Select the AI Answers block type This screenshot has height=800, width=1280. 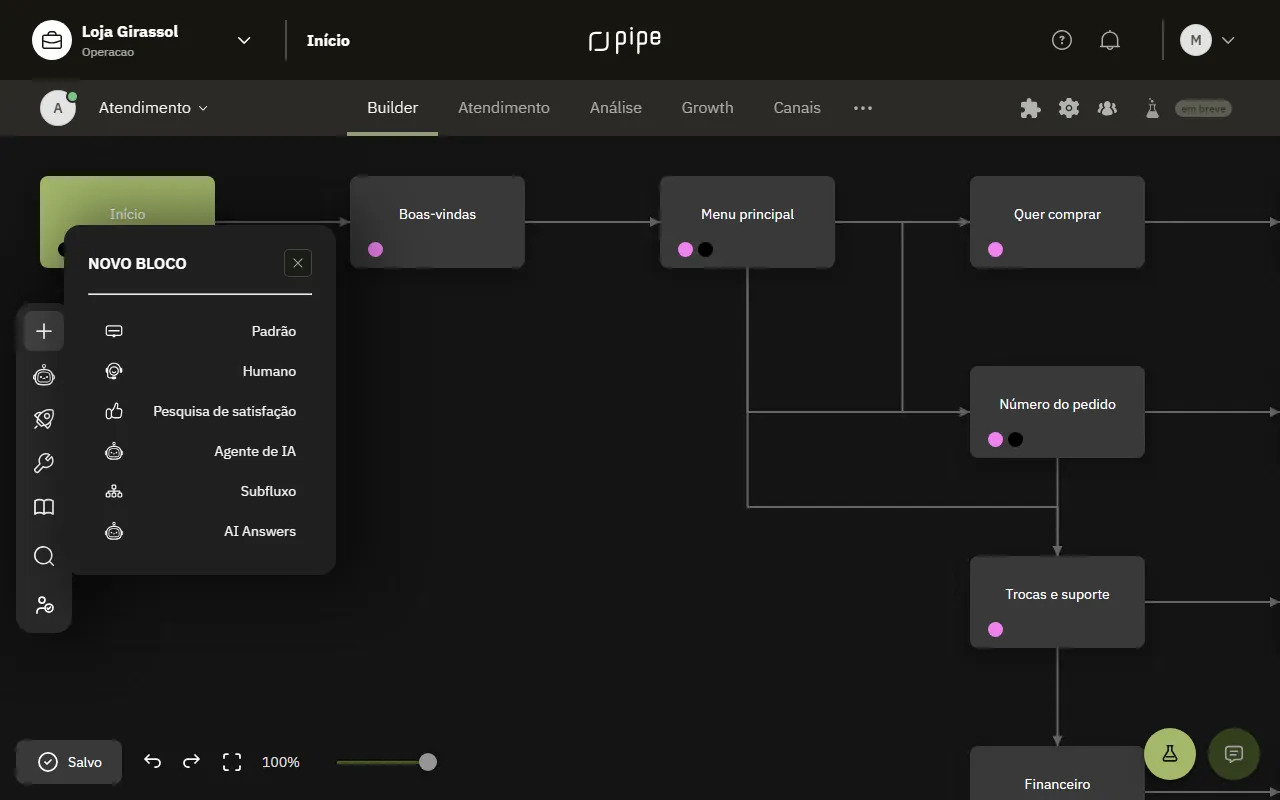point(200,531)
